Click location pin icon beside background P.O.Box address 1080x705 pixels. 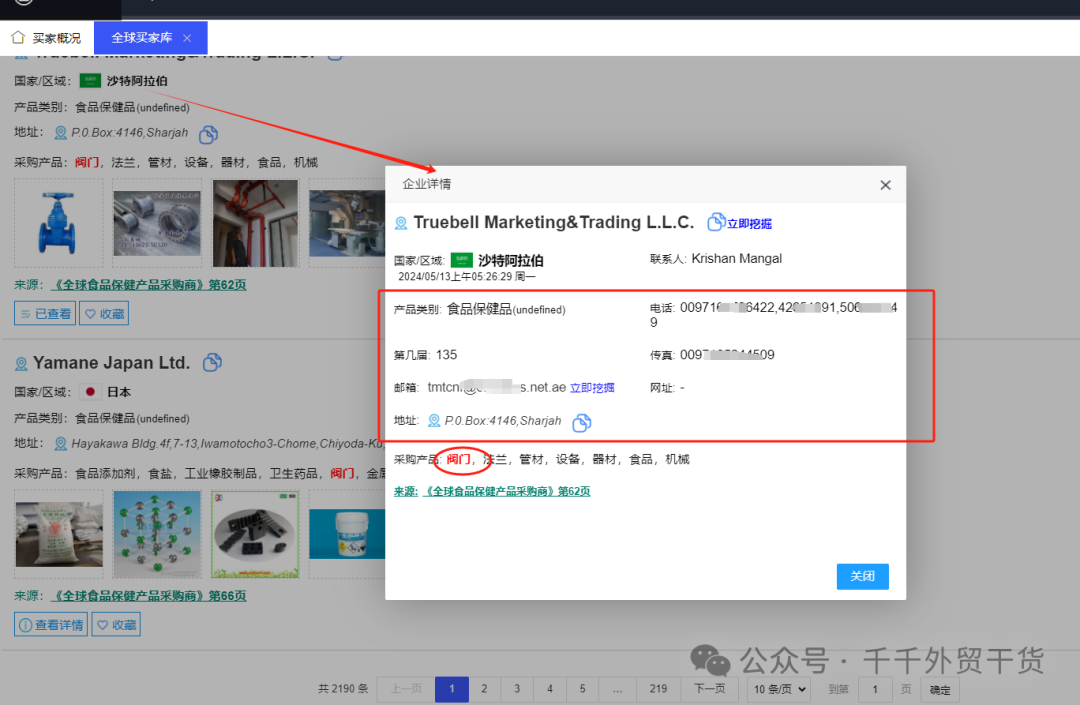point(61,133)
